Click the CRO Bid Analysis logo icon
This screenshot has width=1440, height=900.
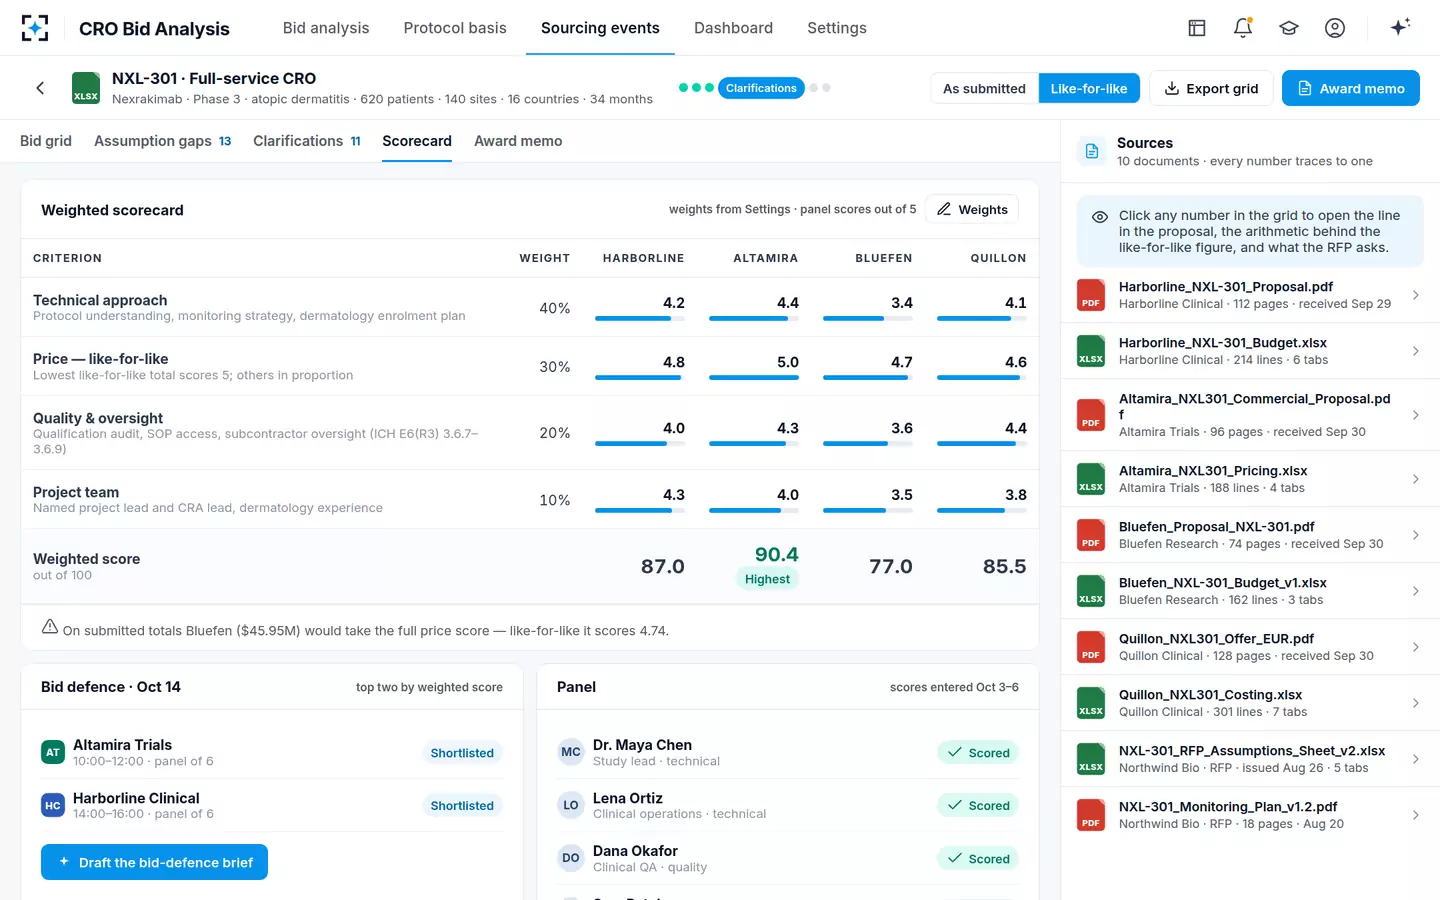tap(35, 28)
